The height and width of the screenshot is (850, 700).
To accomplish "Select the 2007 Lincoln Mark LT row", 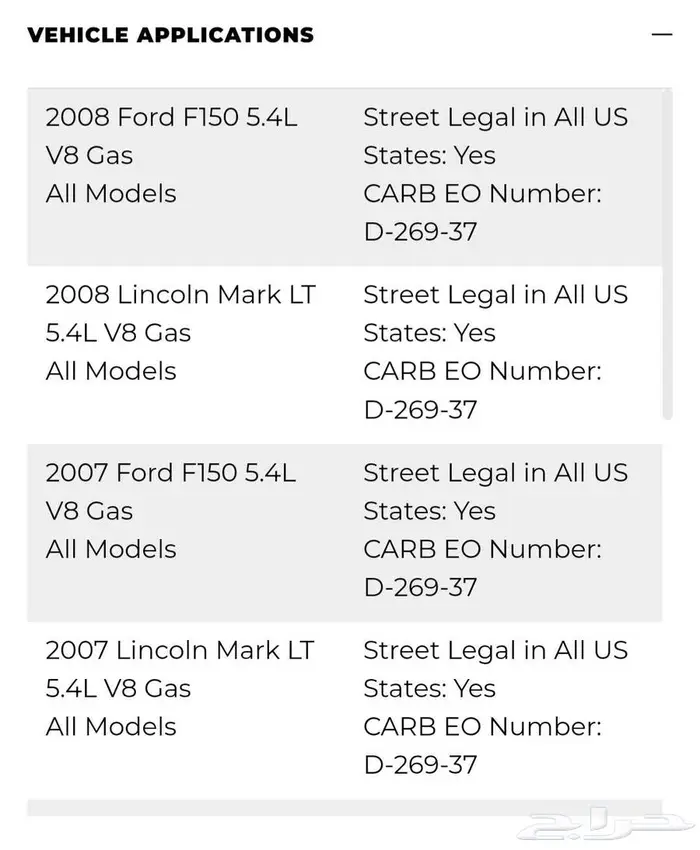I will point(180,688).
